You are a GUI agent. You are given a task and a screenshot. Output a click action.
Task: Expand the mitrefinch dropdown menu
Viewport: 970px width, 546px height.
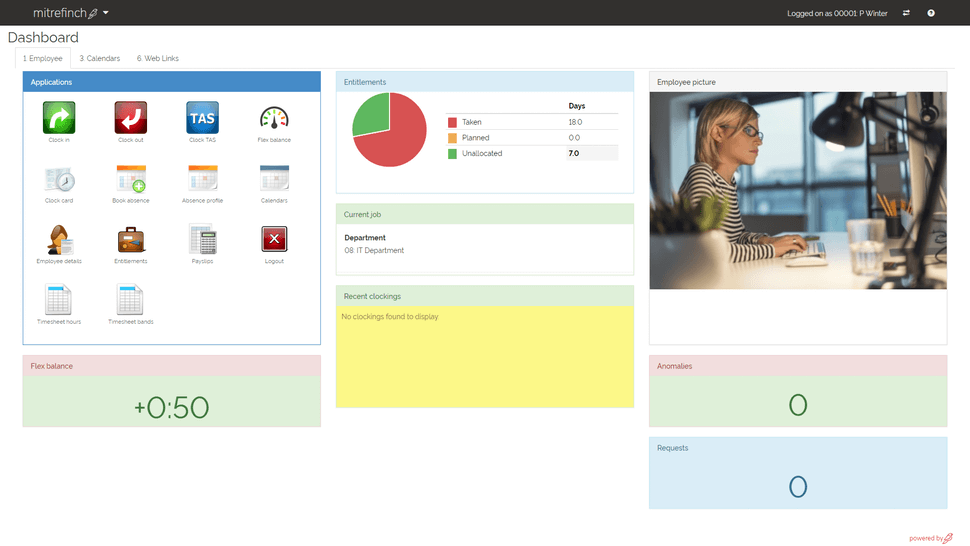[71, 13]
